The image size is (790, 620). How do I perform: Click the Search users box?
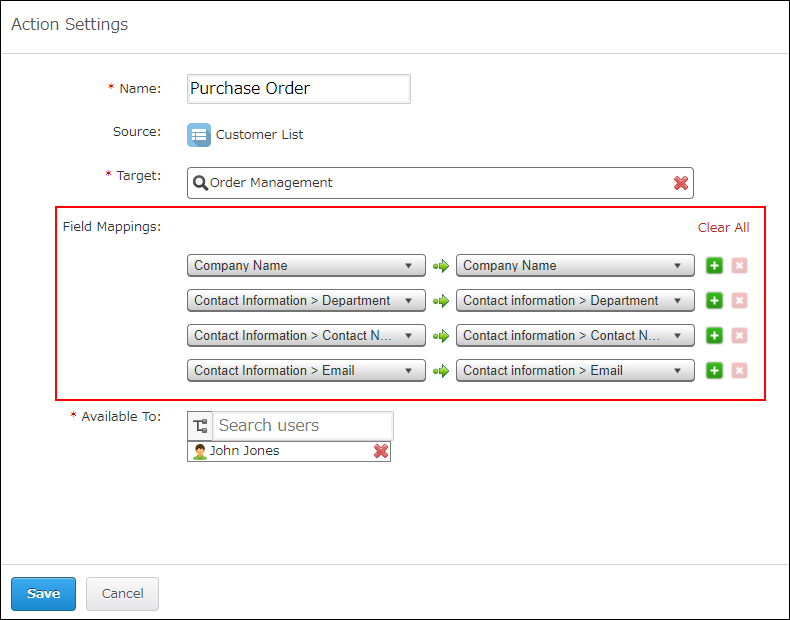point(303,426)
